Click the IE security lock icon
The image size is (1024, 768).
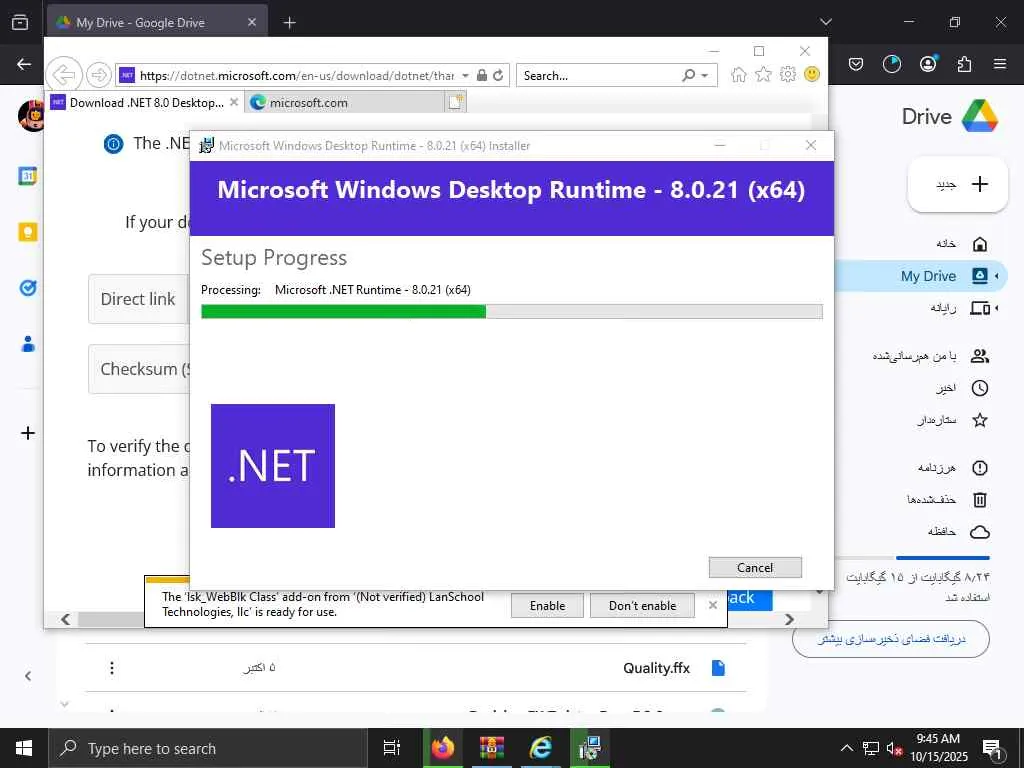[481, 76]
